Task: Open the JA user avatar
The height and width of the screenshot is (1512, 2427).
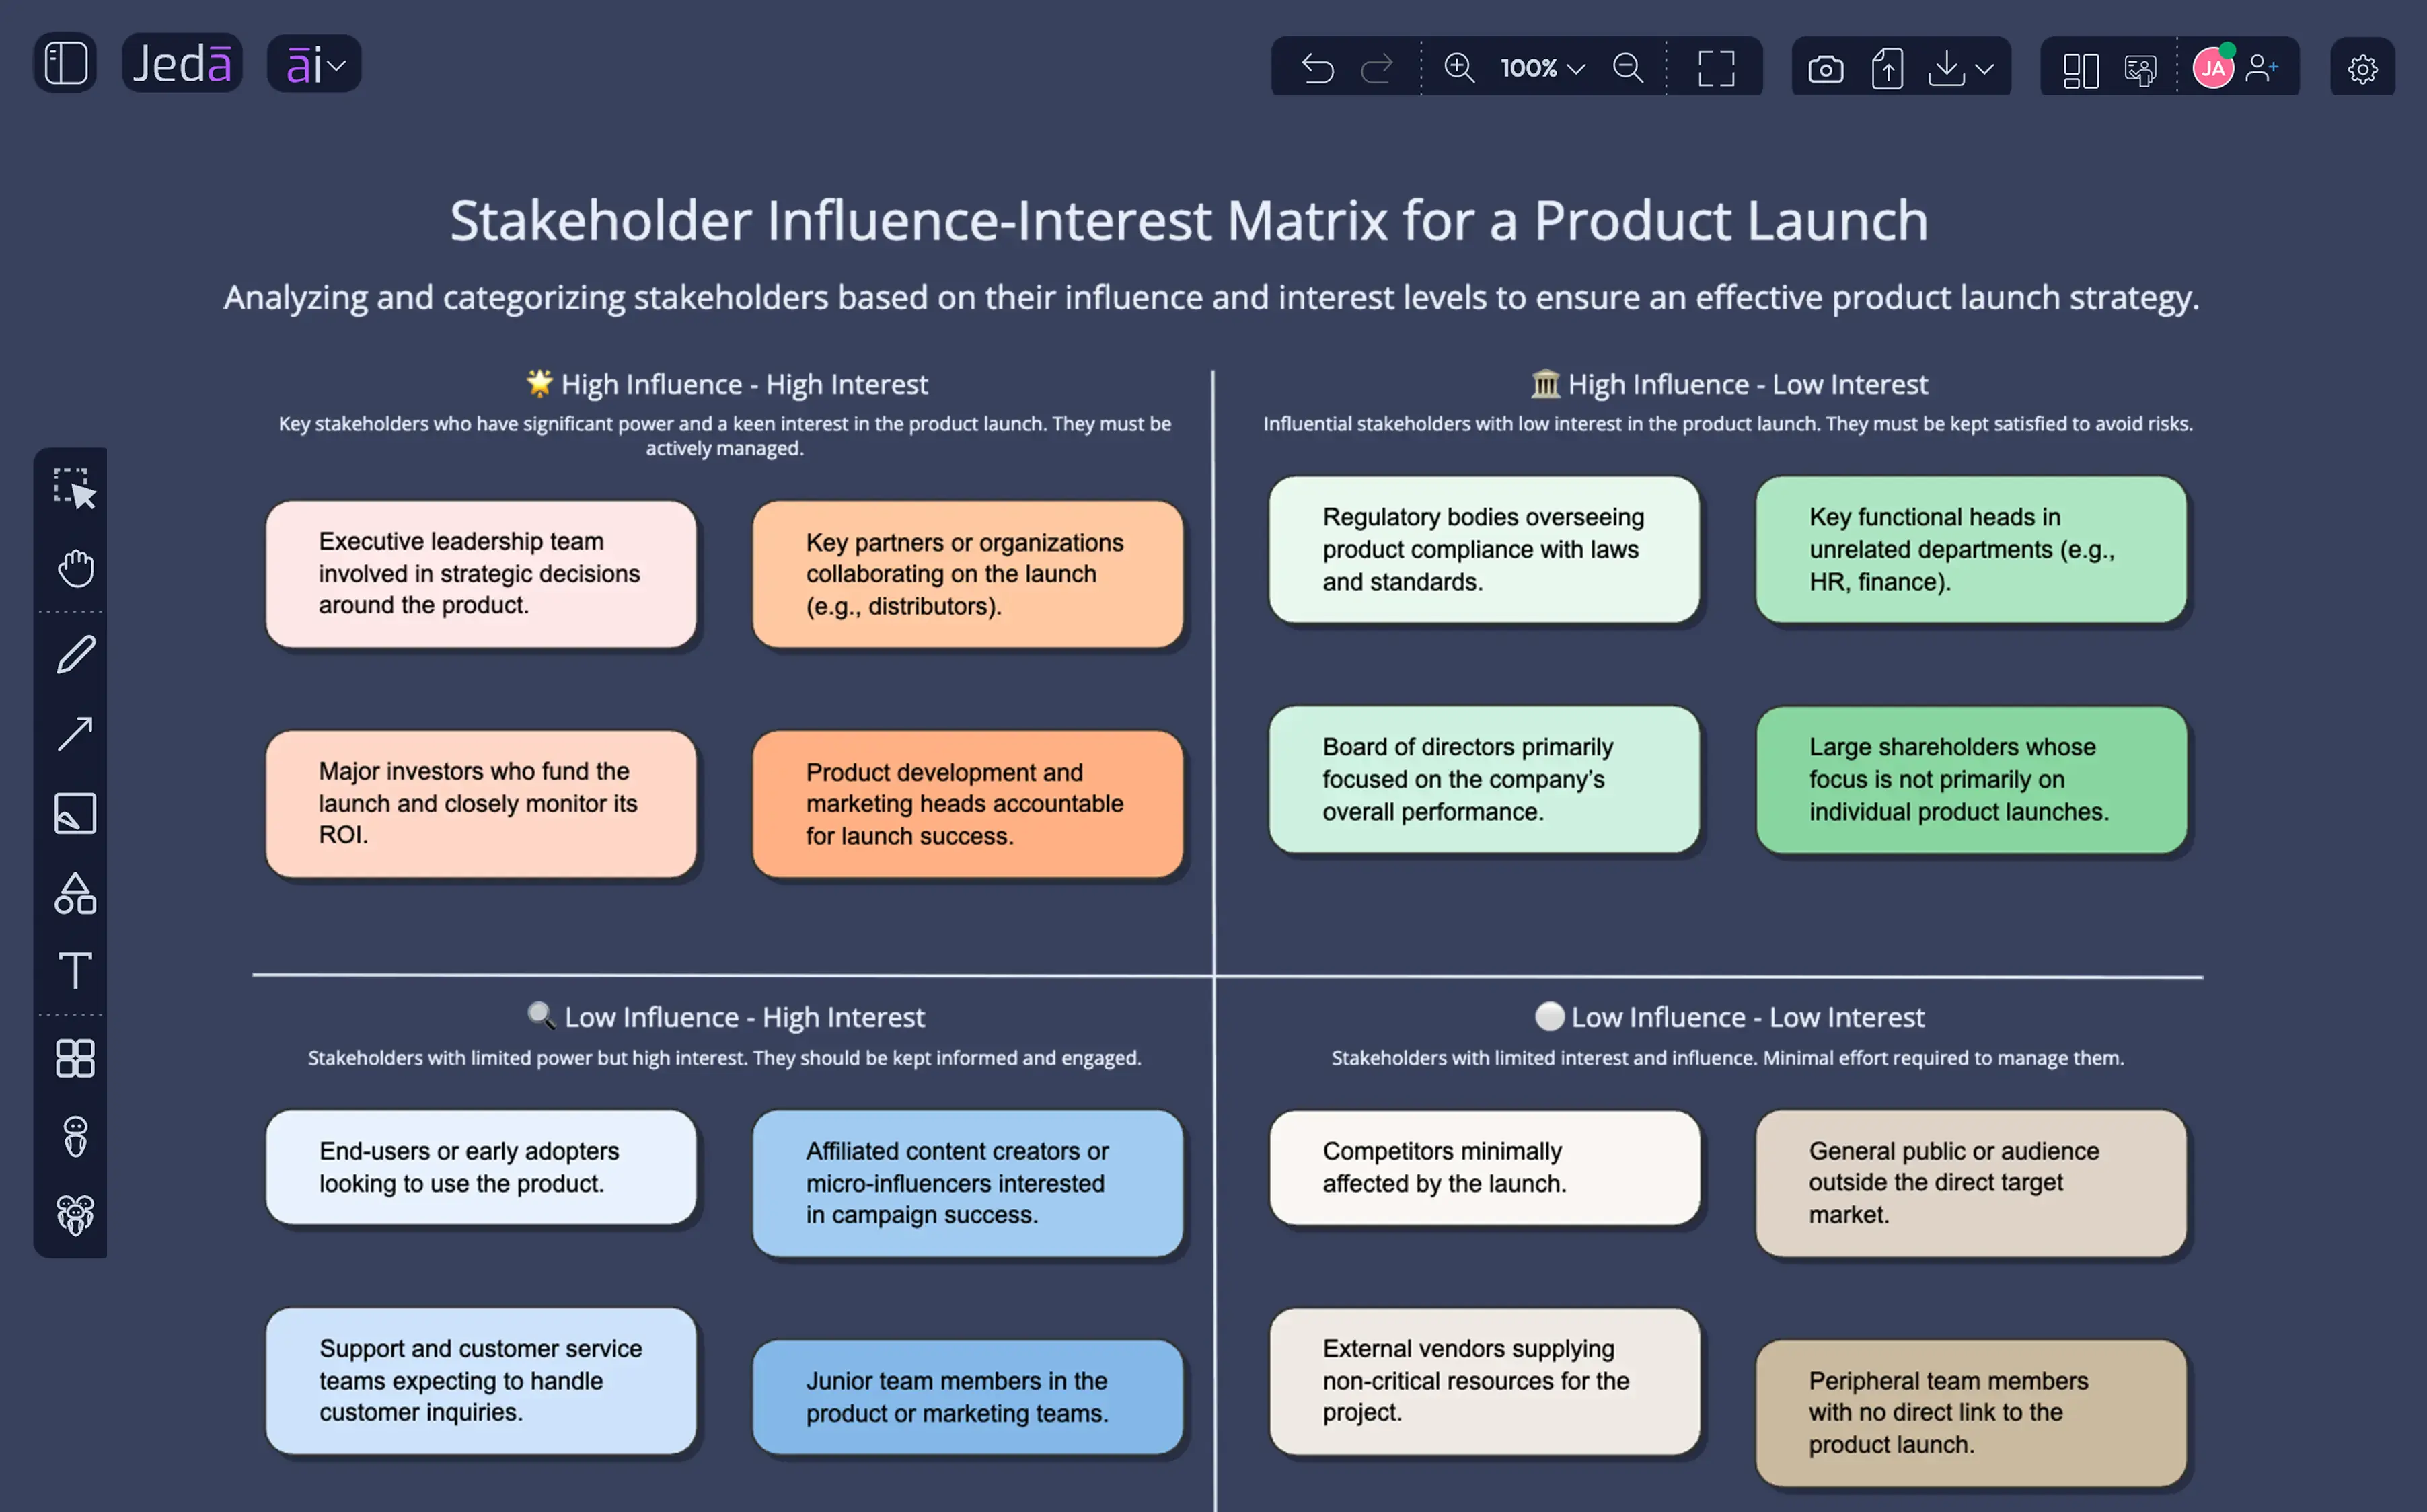Action: pos(2213,68)
